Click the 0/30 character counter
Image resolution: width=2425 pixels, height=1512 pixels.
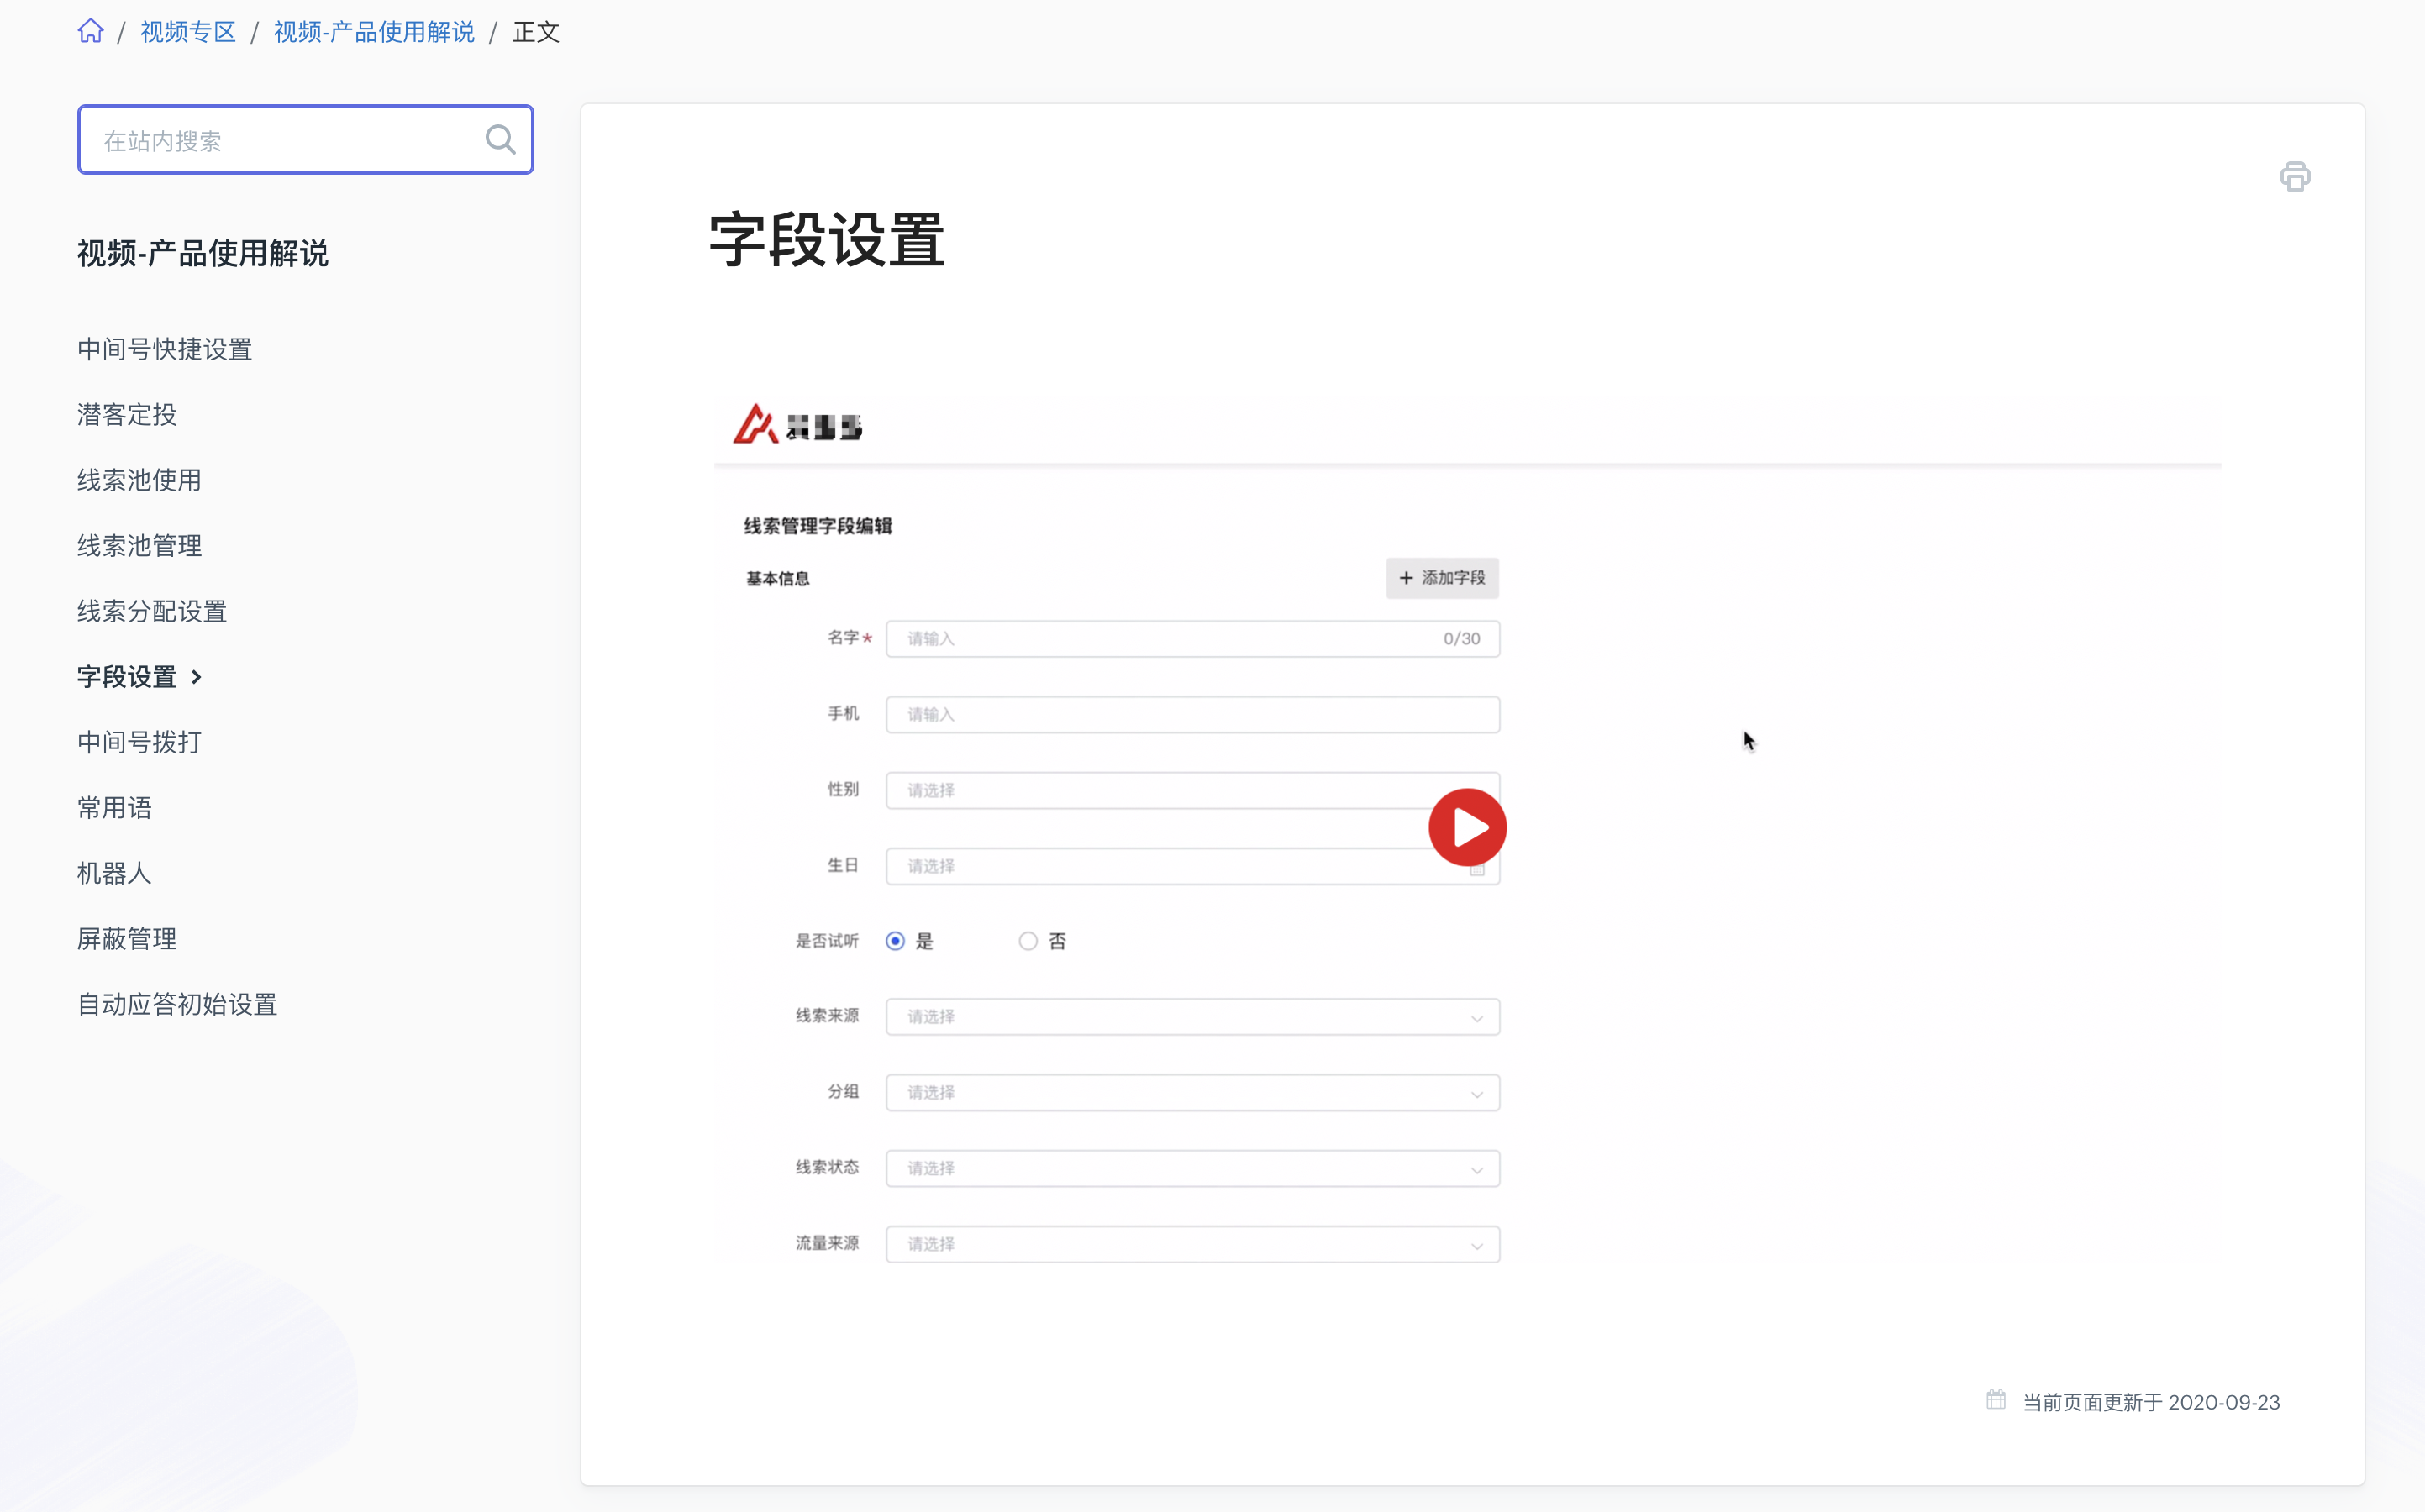coord(1461,638)
